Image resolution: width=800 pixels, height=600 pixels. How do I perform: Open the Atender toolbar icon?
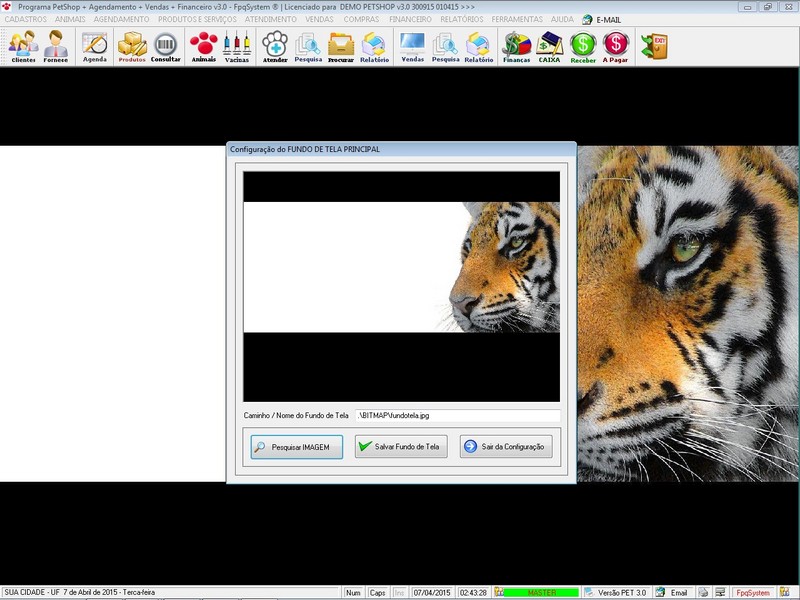pyautogui.click(x=275, y=46)
